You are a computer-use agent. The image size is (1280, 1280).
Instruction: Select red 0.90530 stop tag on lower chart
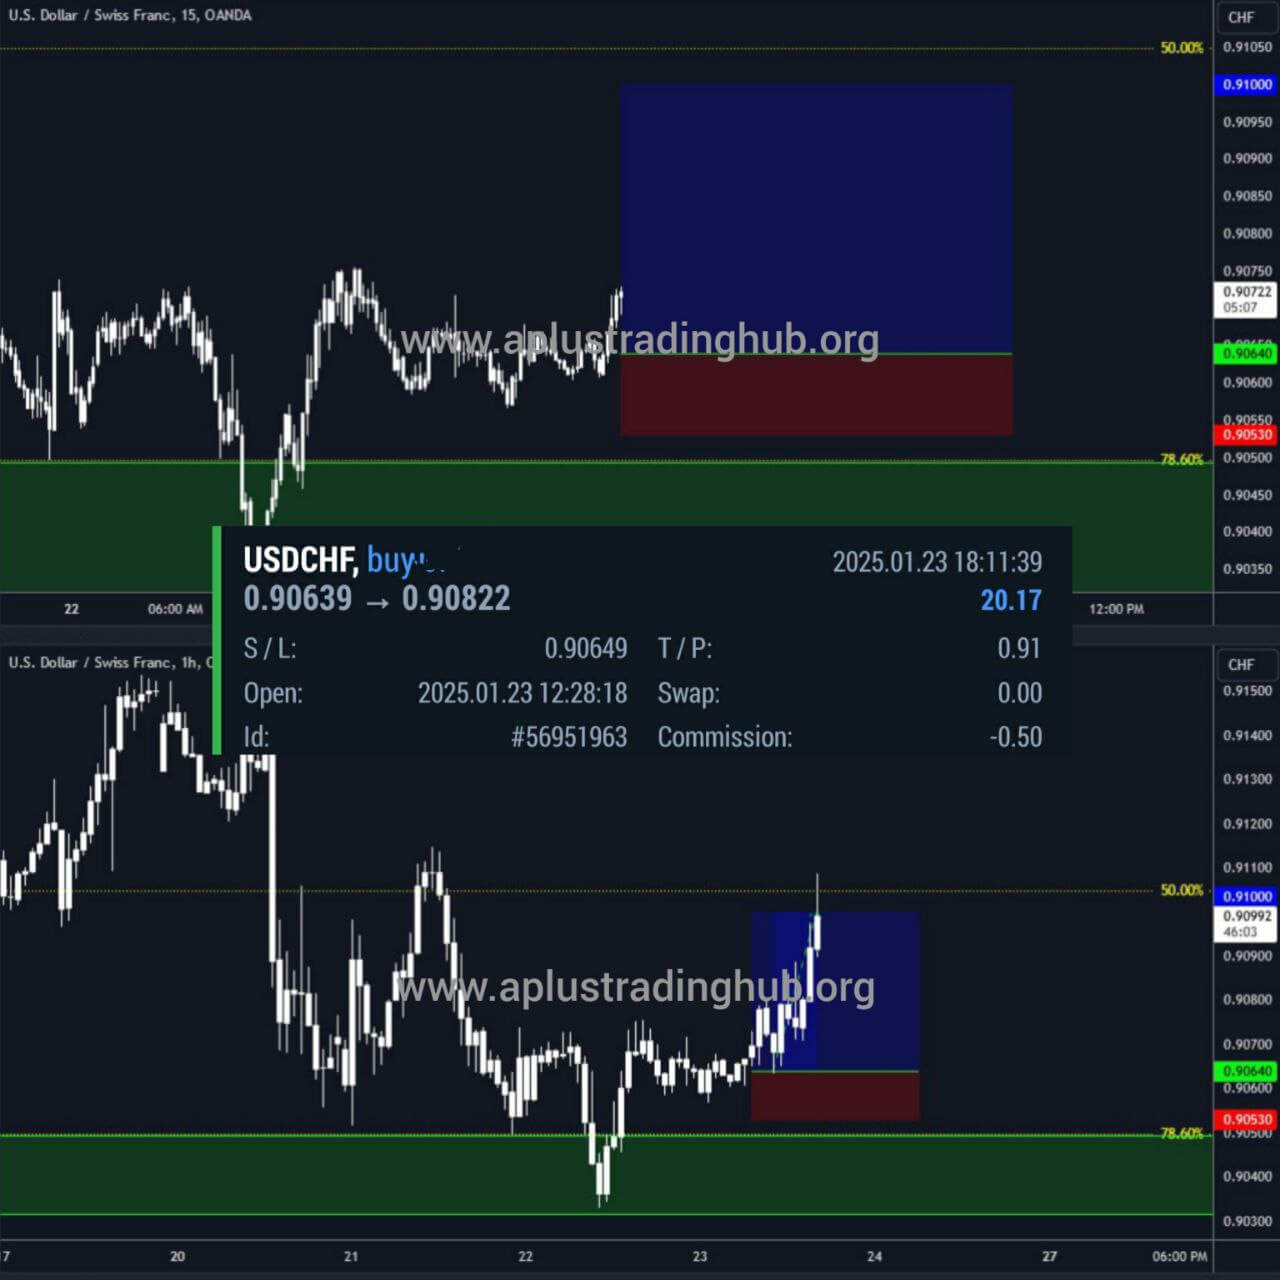(1246, 1119)
